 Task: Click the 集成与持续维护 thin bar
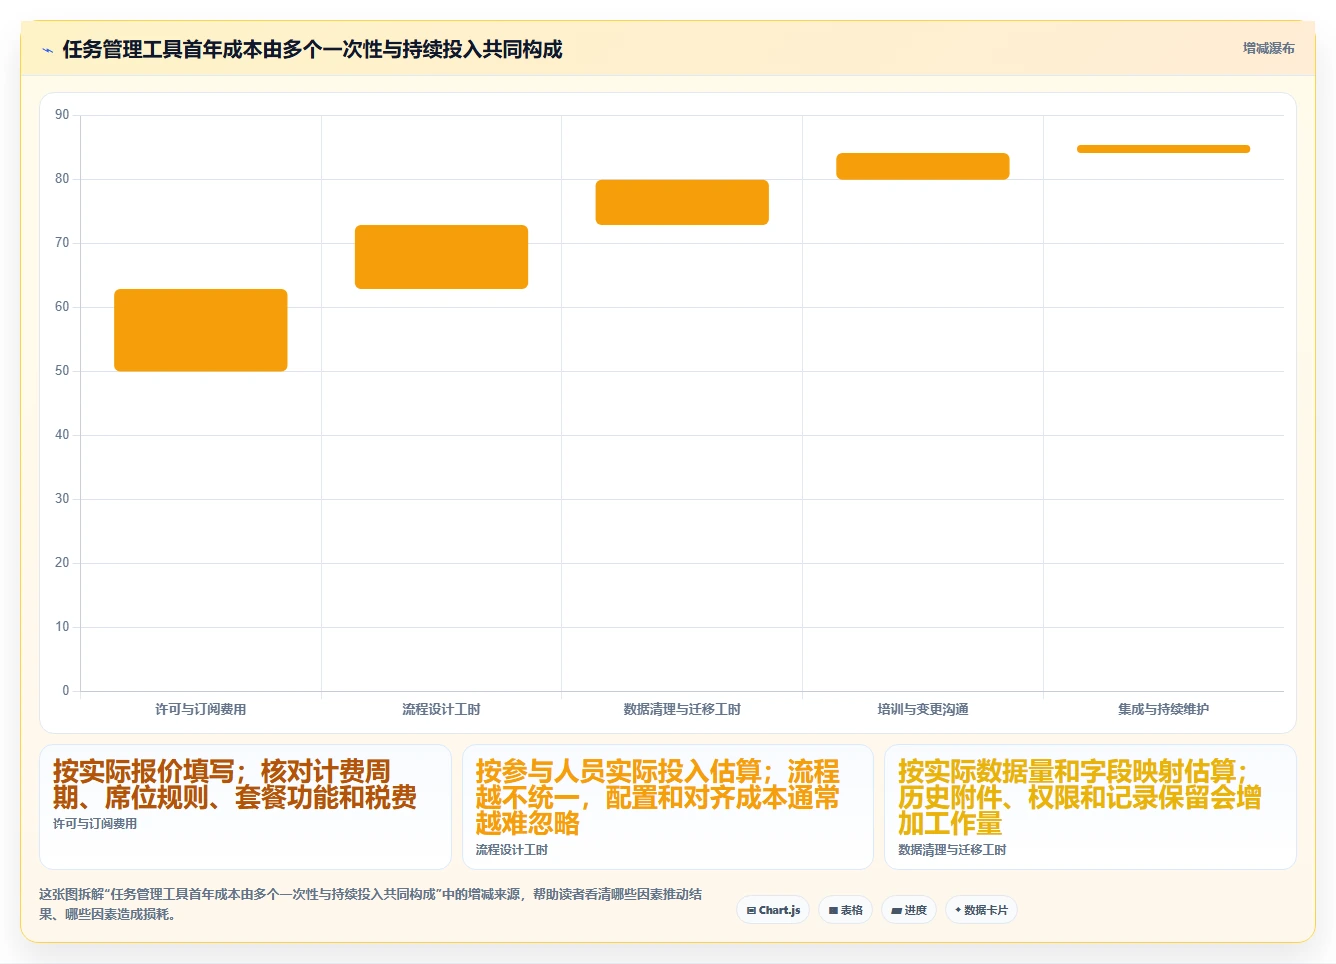tap(1163, 149)
